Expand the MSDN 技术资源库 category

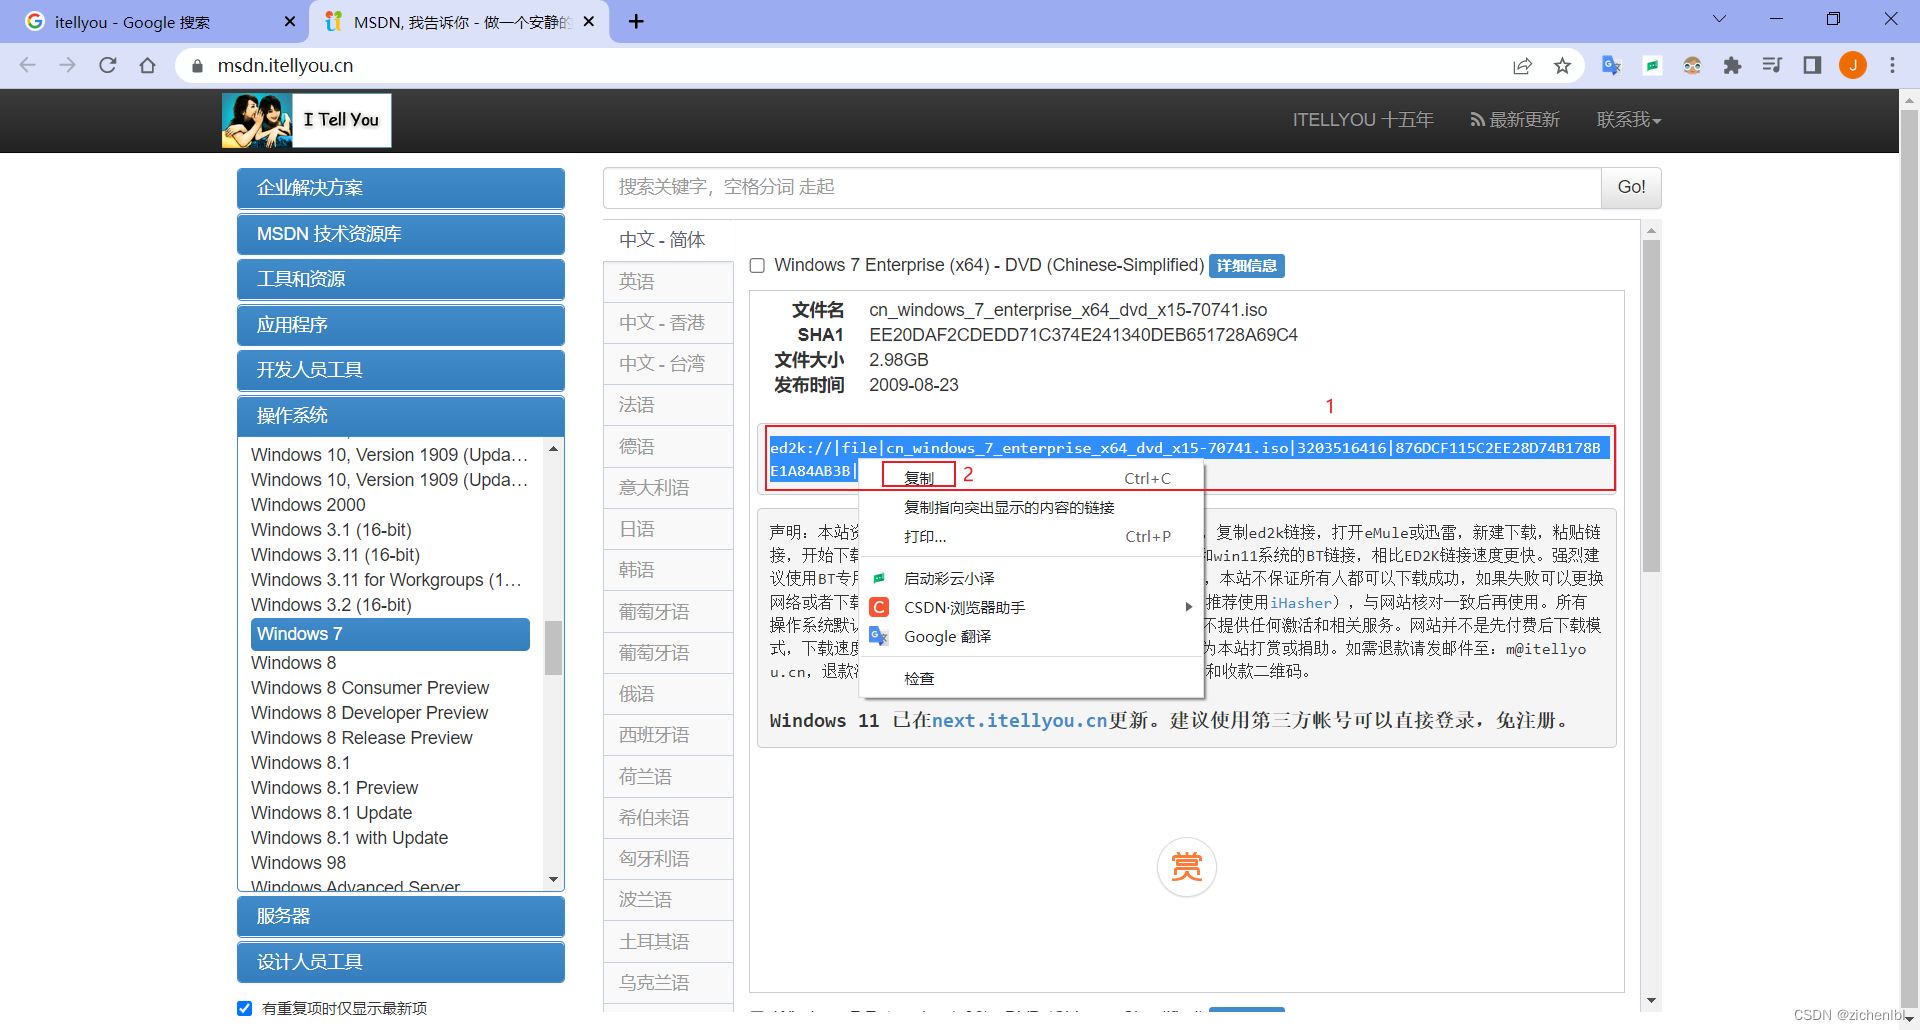click(401, 234)
